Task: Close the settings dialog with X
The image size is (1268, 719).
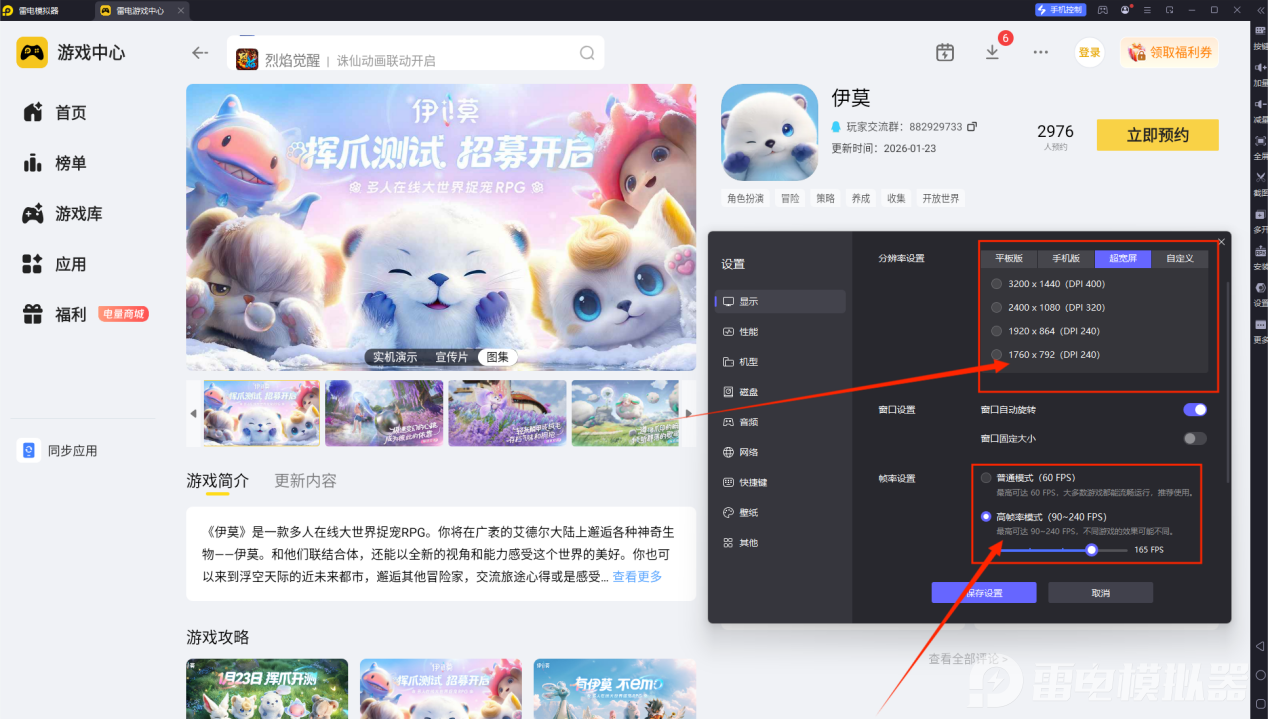Action: 1221,242
